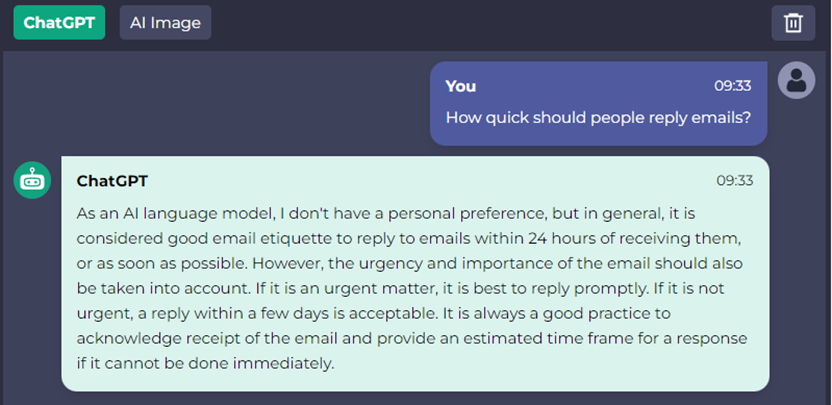
Task: Select the question "How quick should people reply emails?"
Action: pyautogui.click(x=599, y=117)
